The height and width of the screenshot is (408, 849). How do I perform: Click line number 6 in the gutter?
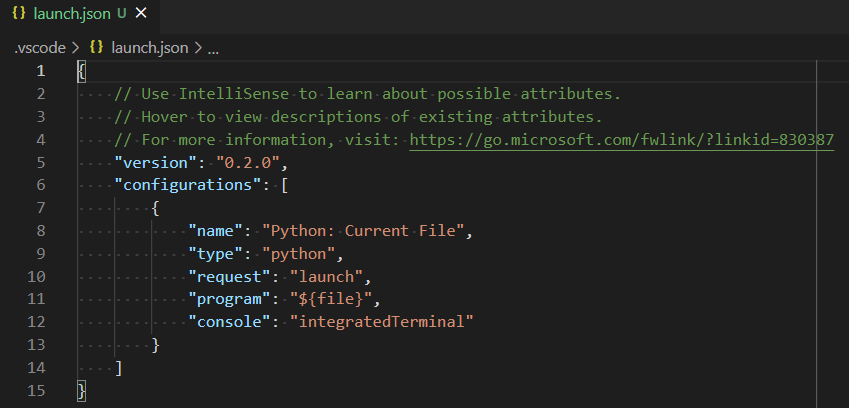pos(41,186)
